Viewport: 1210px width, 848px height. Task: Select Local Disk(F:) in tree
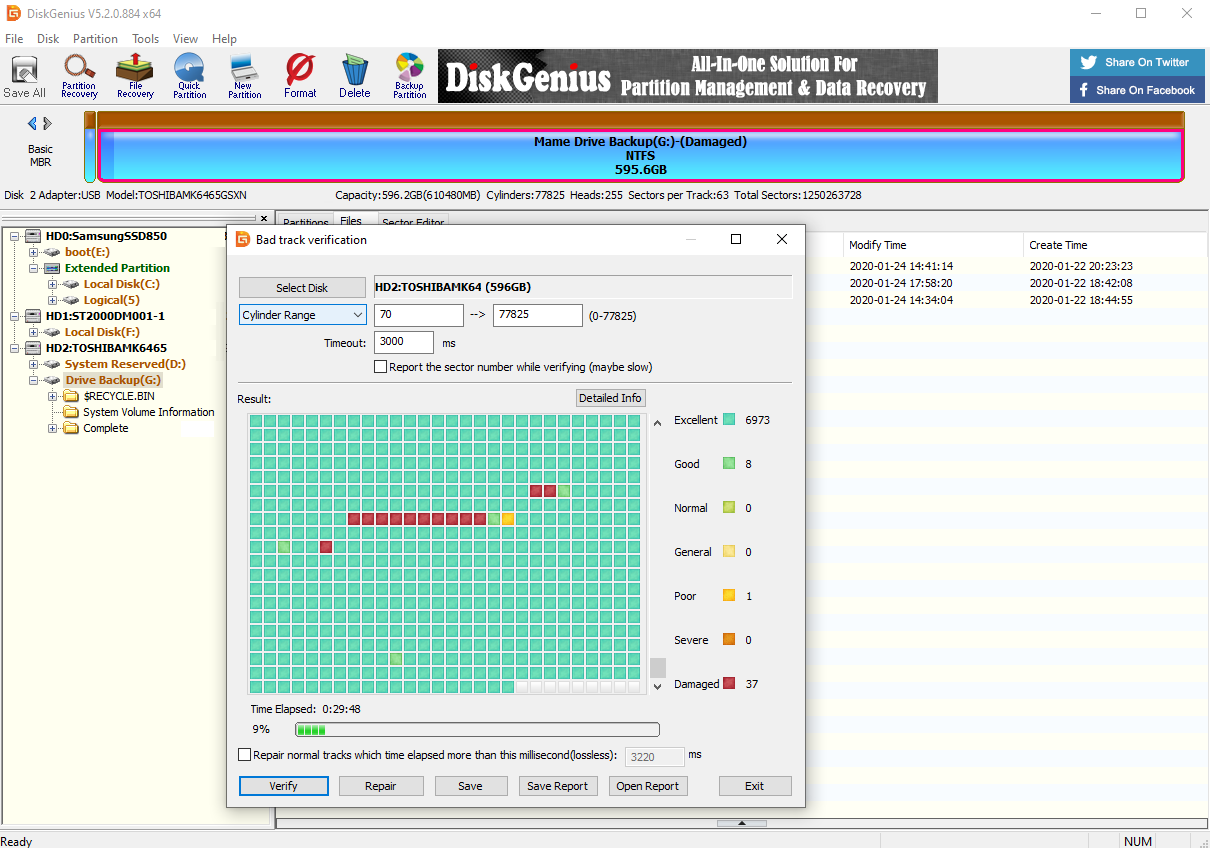pyautogui.click(x=102, y=332)
